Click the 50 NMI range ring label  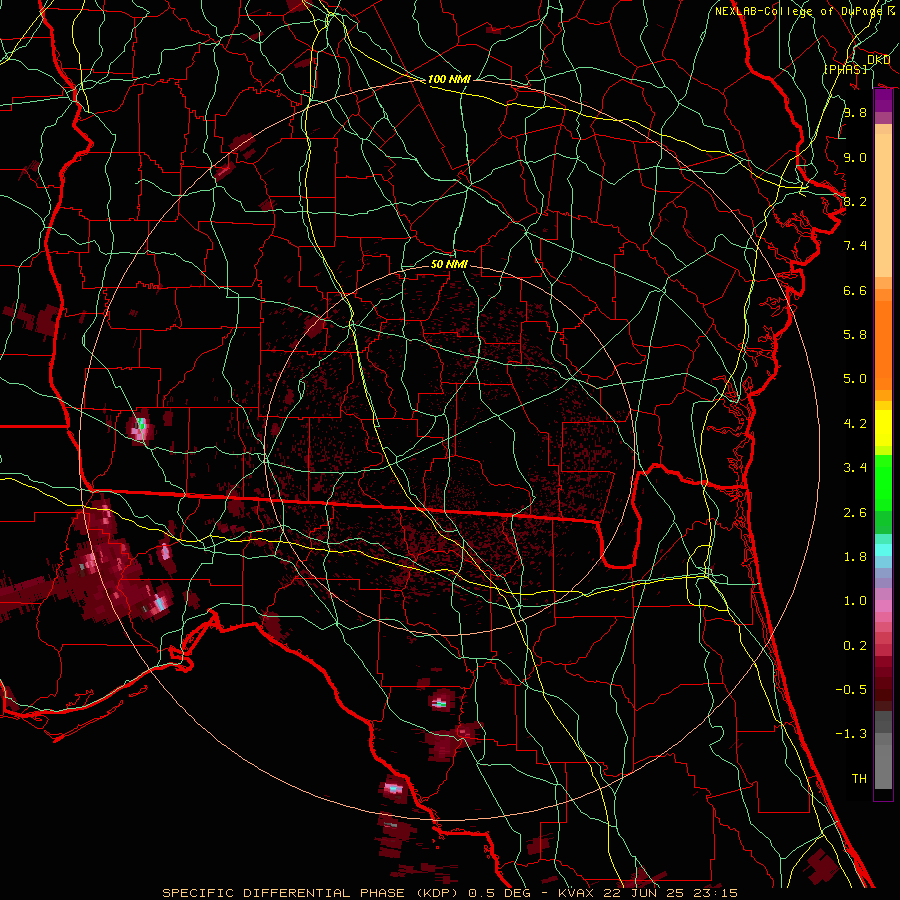point(449,264)
